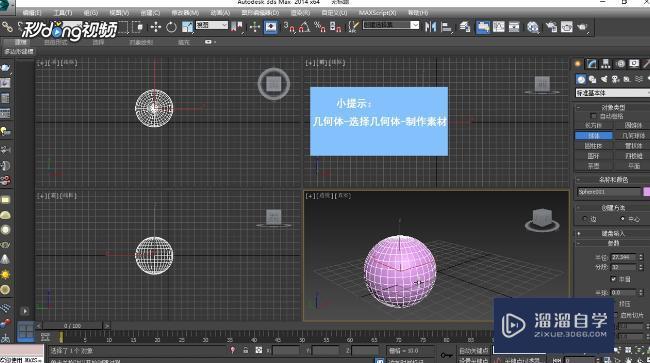The image size is (650, 363).
Task: Click the teapot Render Production icon
Action: pyautogui.click(x=582, y=27)
